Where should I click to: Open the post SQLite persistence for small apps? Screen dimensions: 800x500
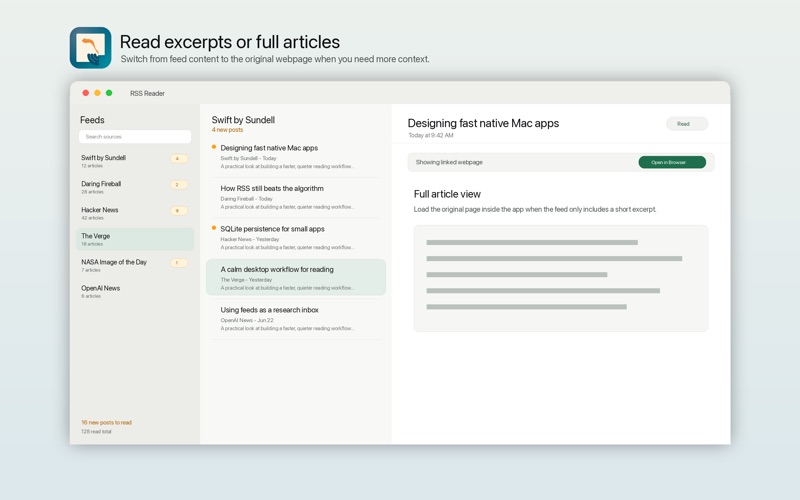pyautogui.click(x=296, y=238)
